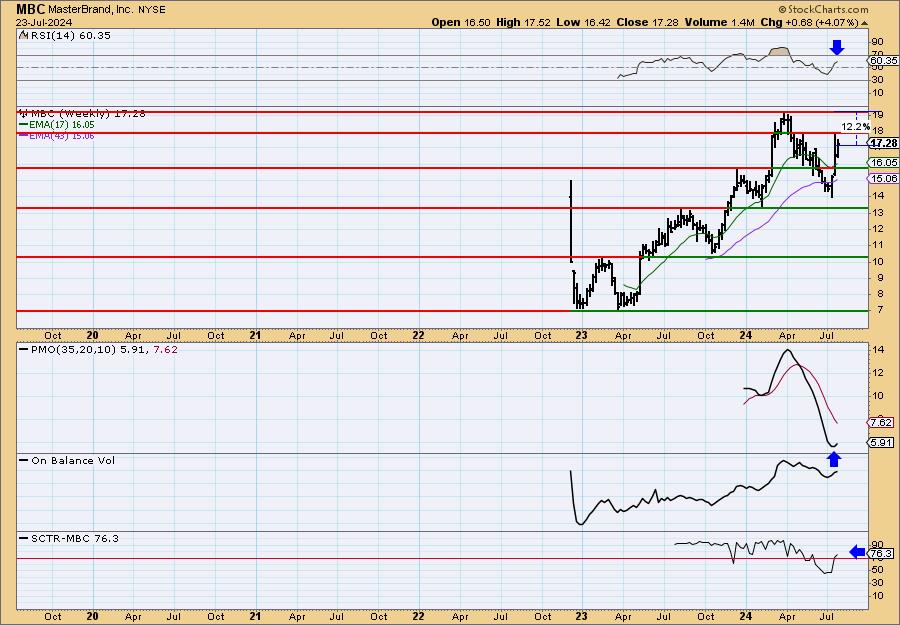This screenshot has width=900, height=625.
Task: Click the High 17.52 value
Action: tap(523, 22)
